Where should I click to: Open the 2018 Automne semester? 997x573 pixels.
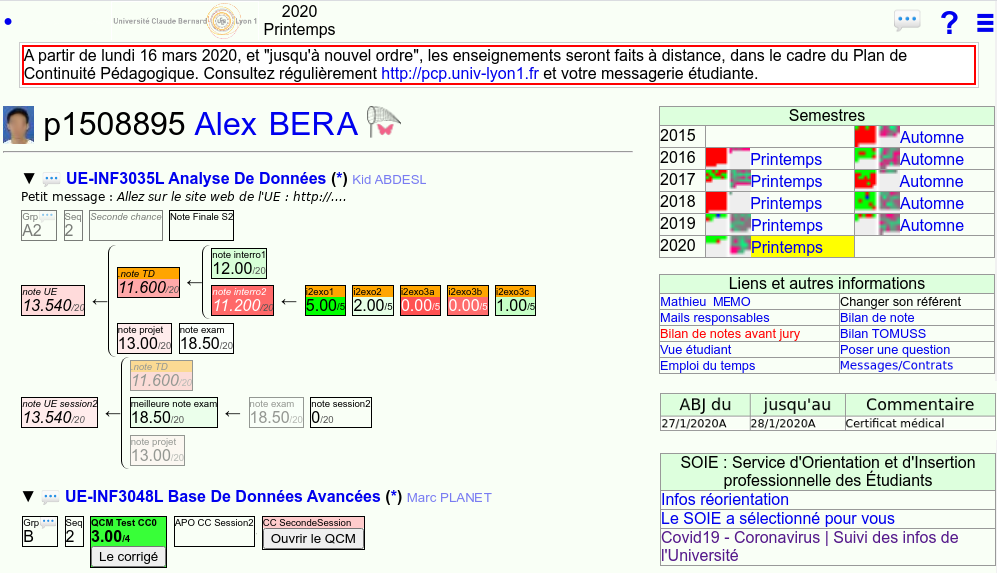931,203
